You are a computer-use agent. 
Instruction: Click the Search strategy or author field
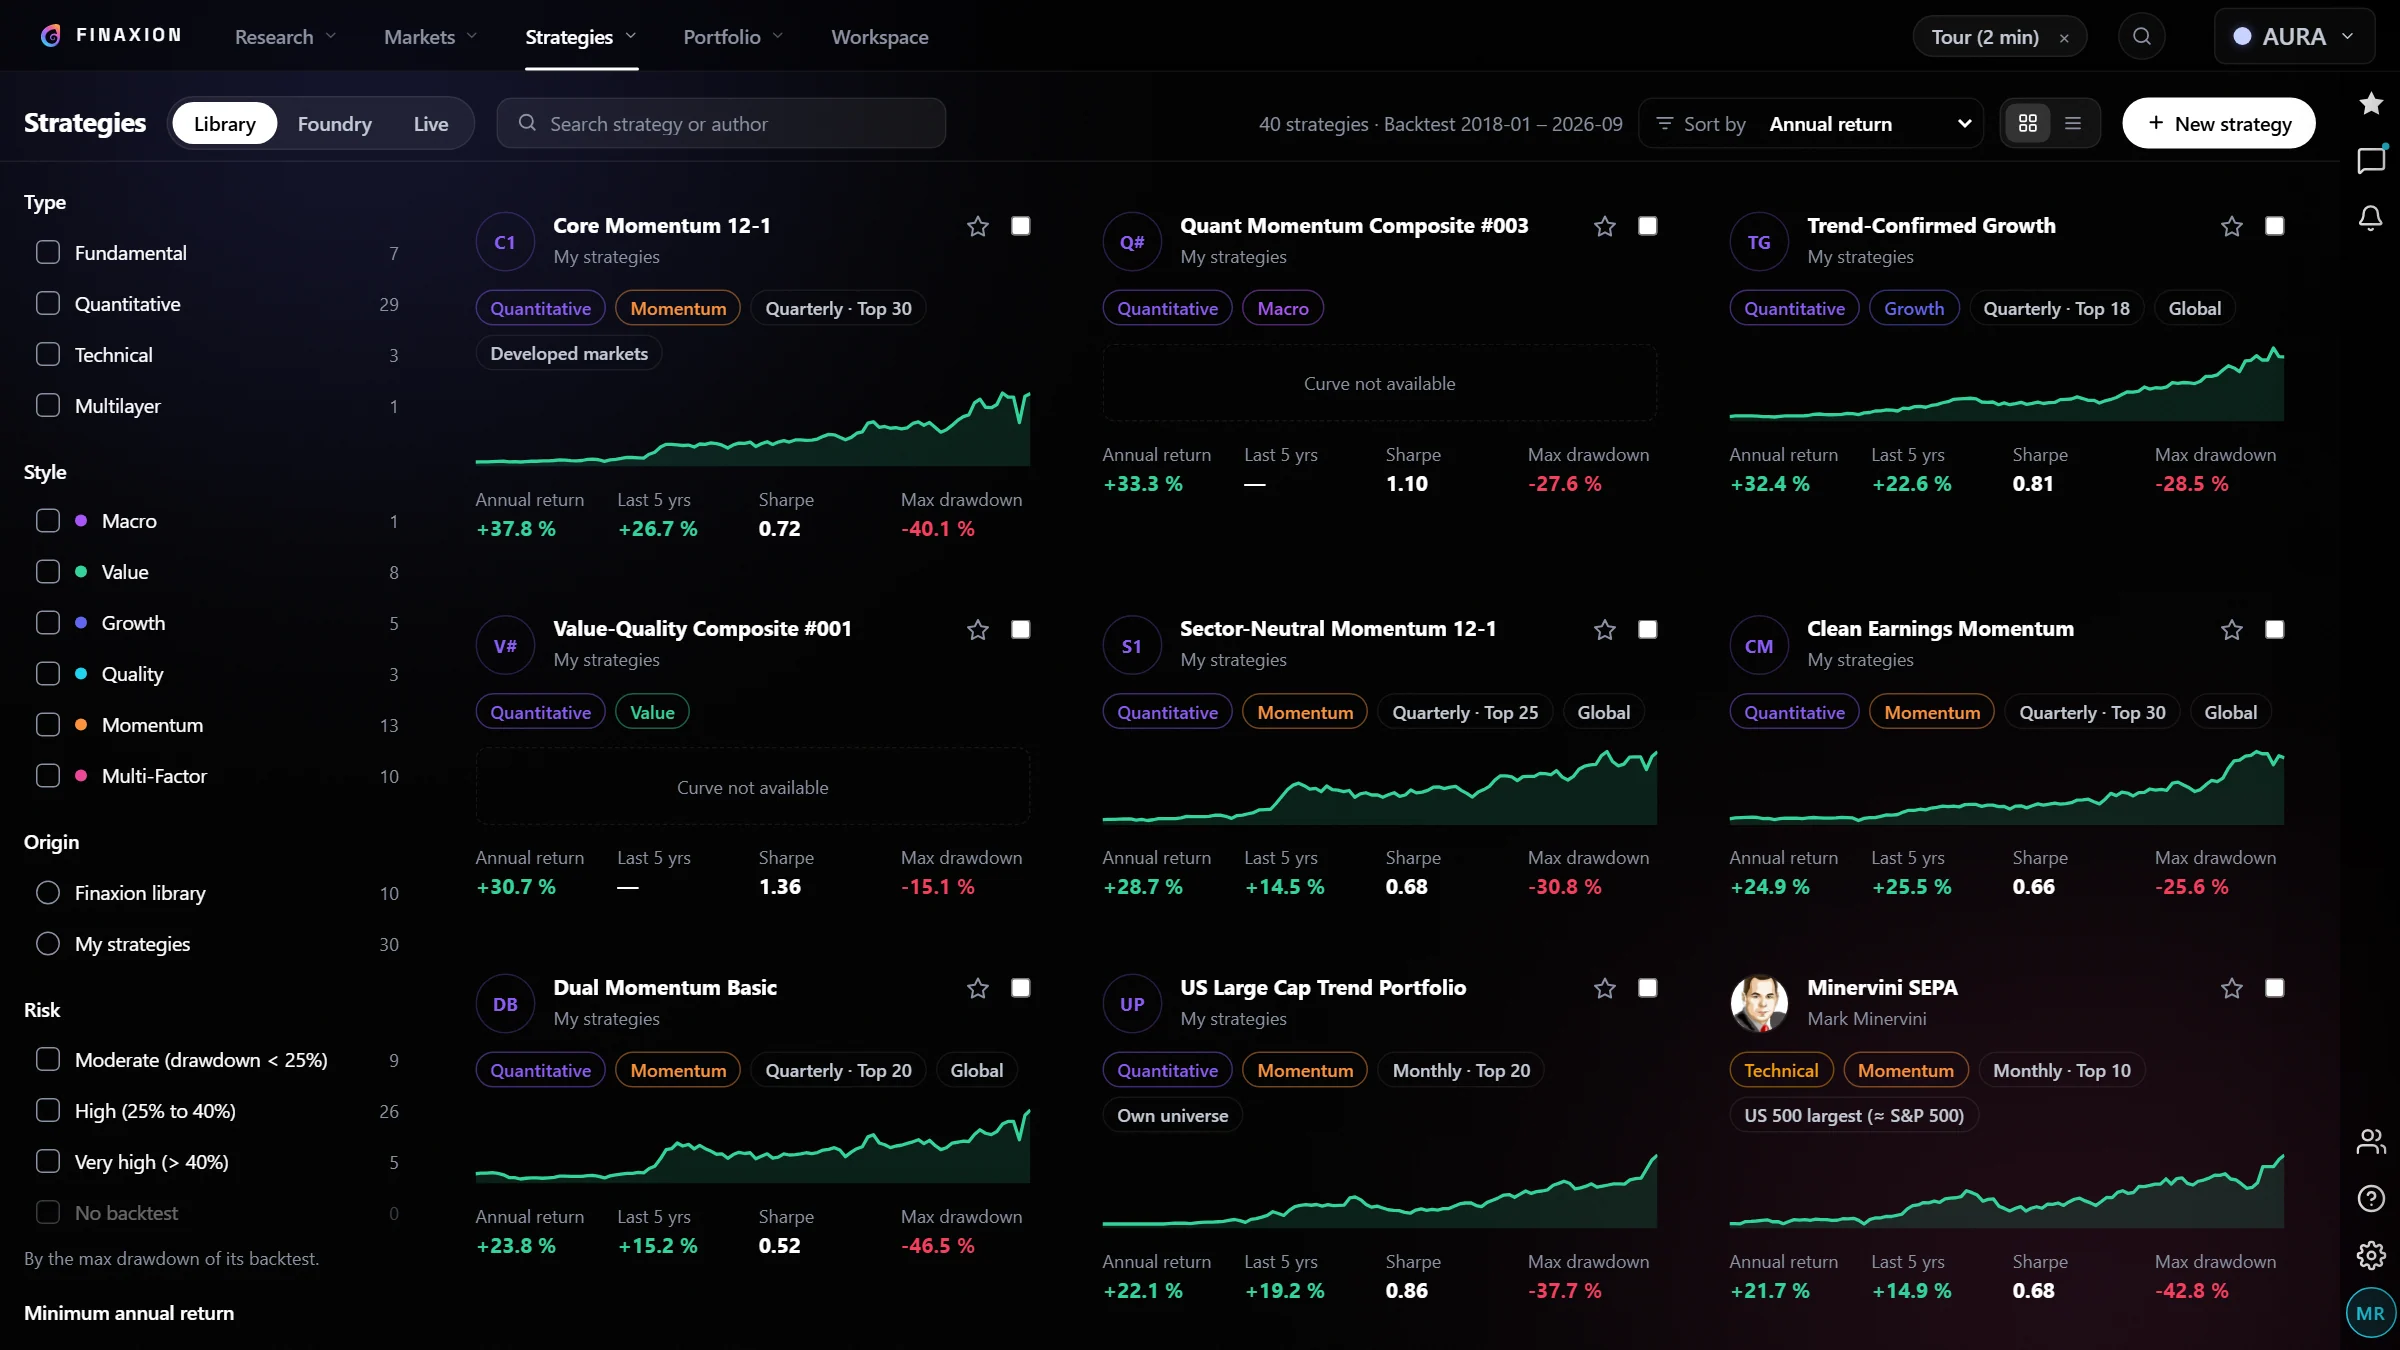pos(721,123)
